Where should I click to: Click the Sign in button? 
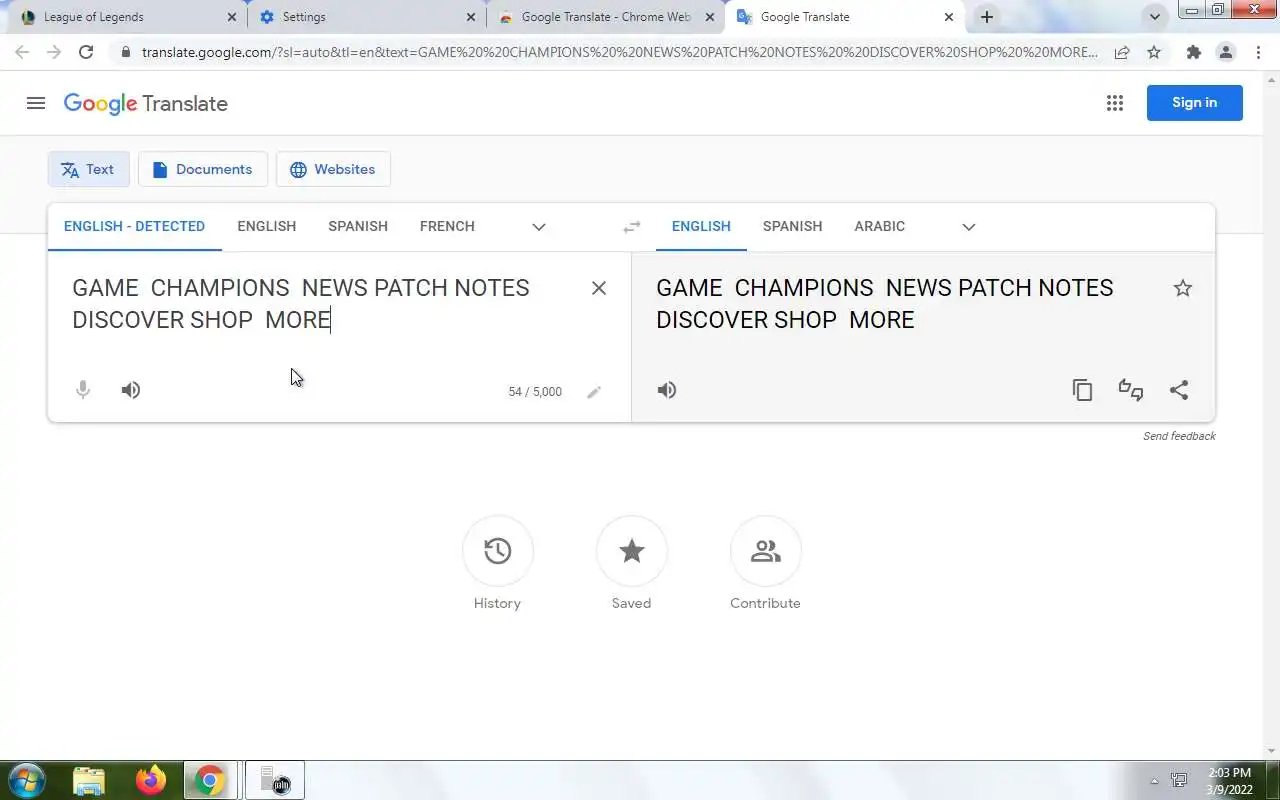pos(1195,103)
